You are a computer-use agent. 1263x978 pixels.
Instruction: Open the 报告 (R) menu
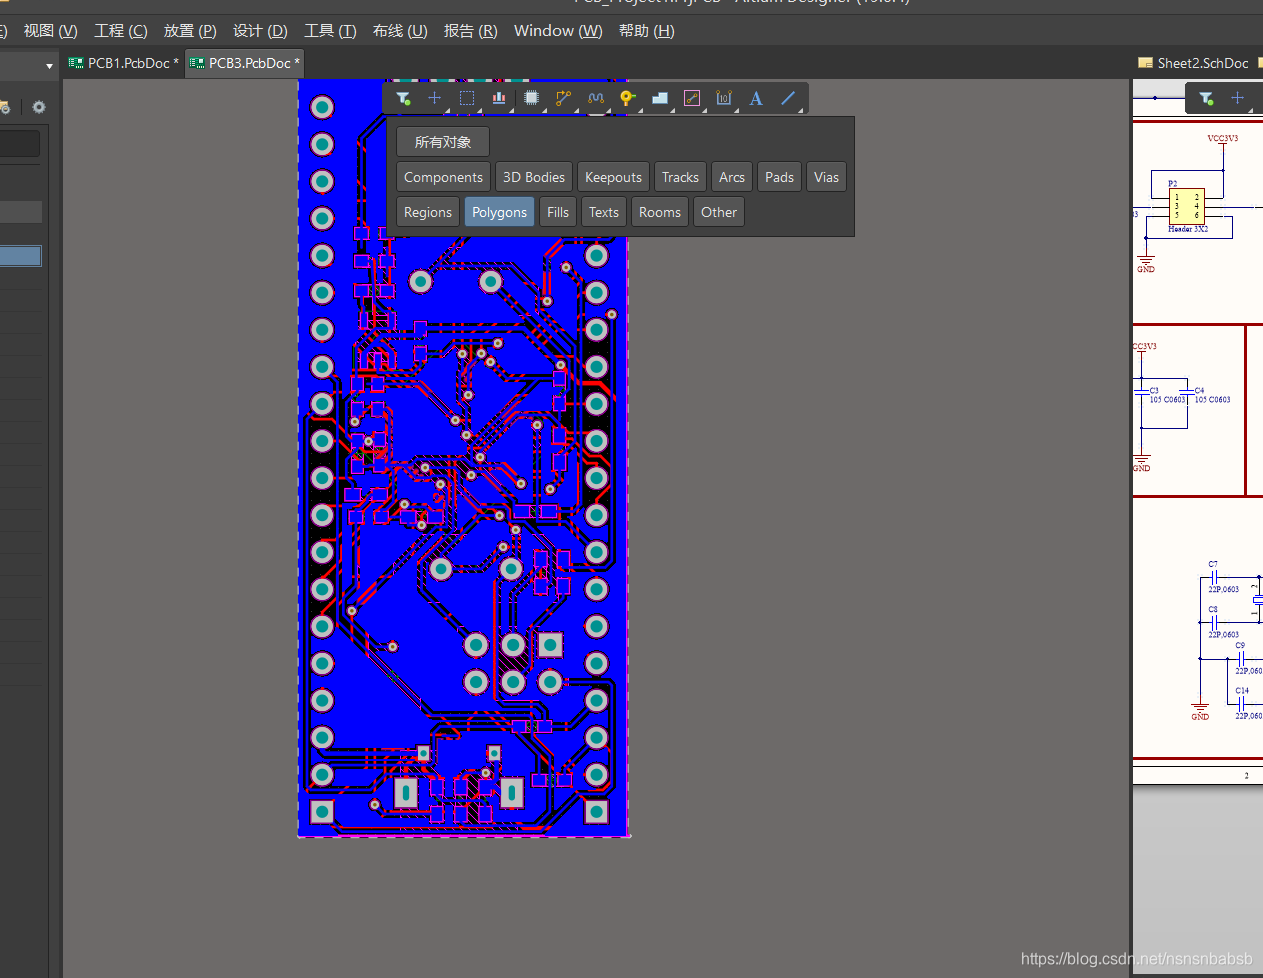[x=470, y=31]
